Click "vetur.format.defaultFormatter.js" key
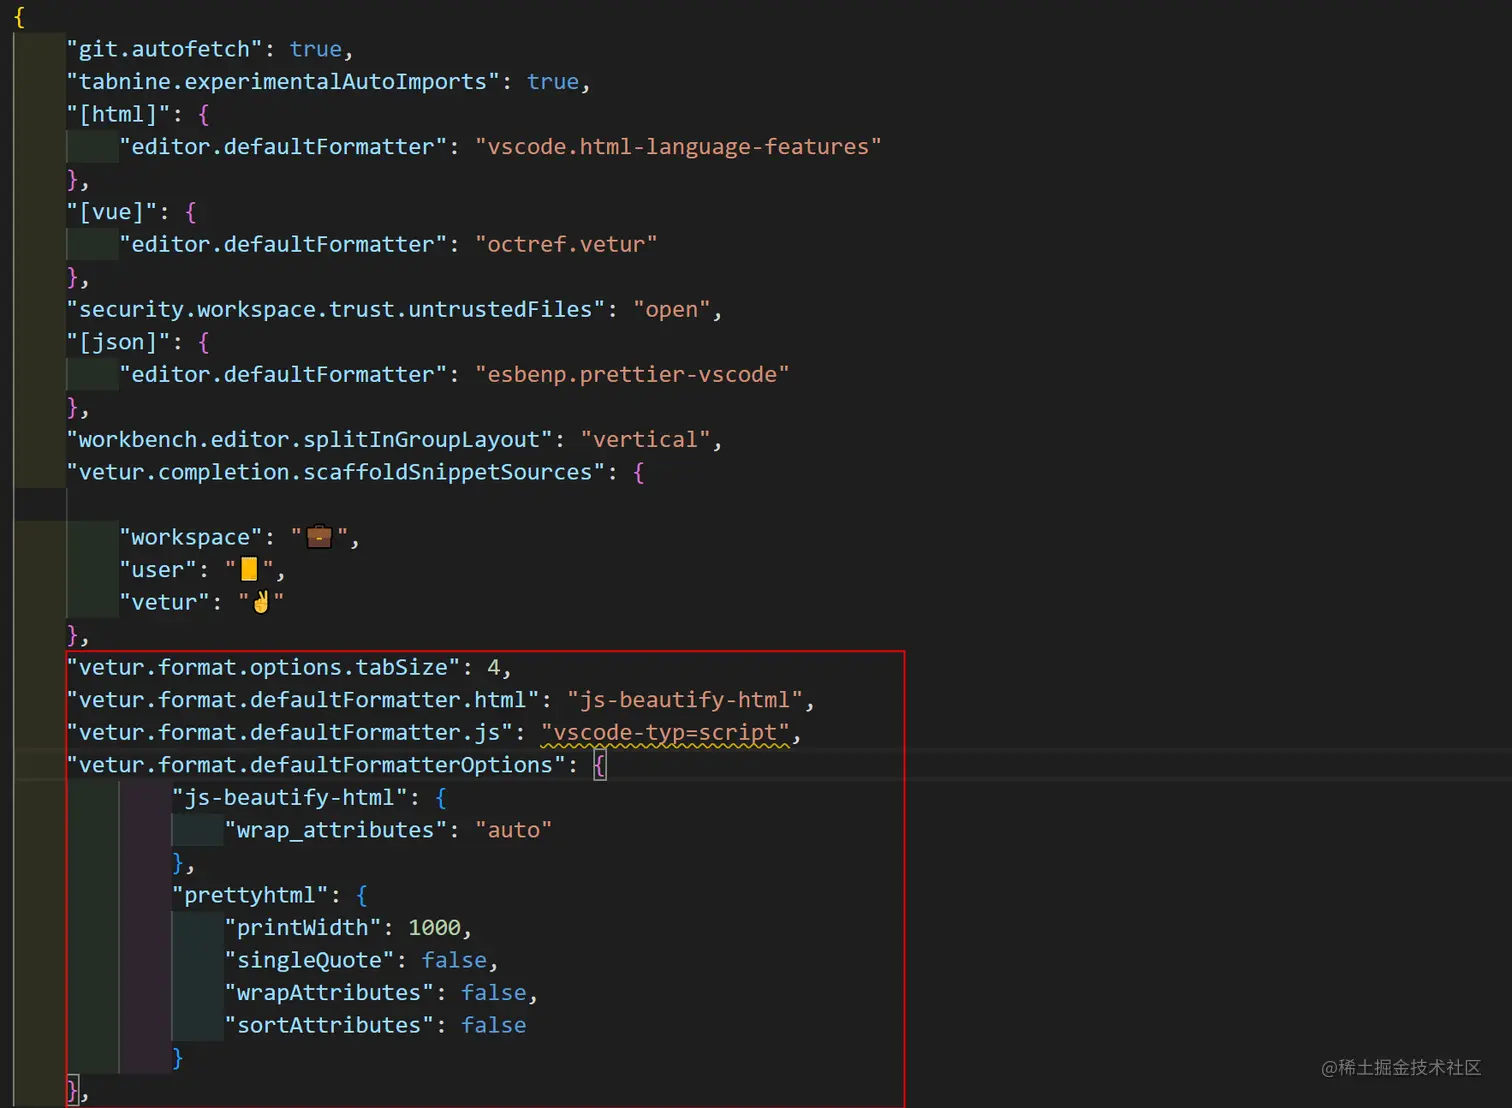1512x1108 pixels. click(289, 732)
